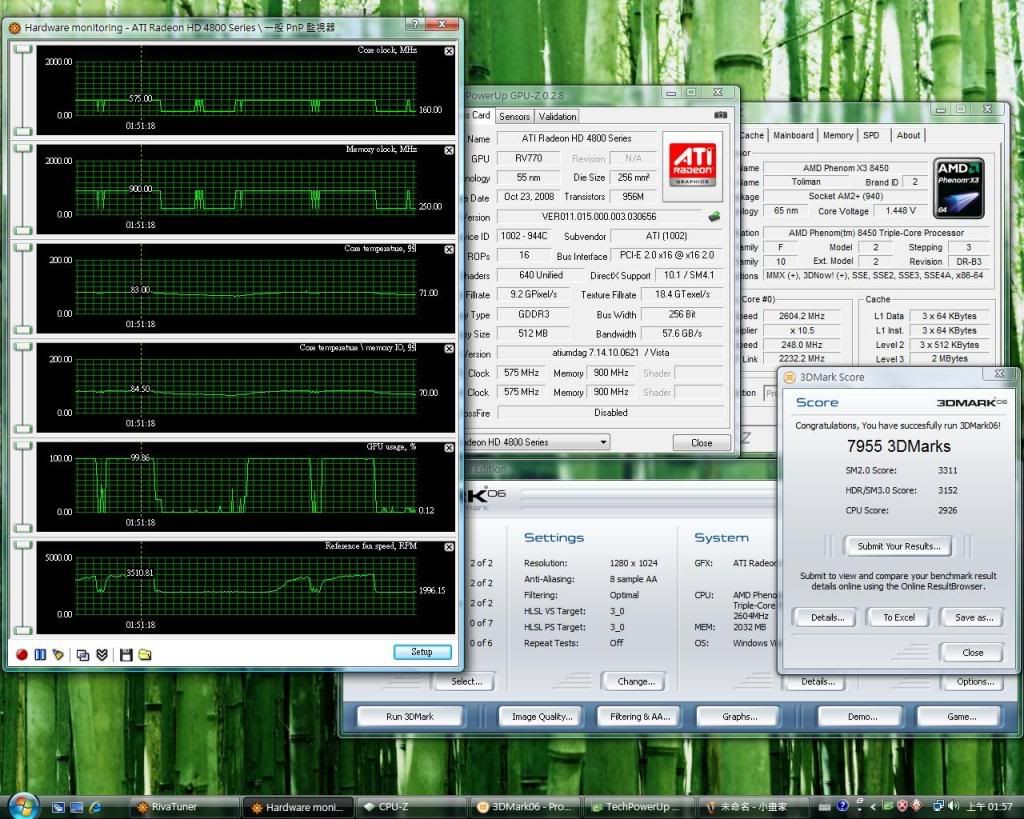Open the Memory tab in CPU-Z
The width and height of the screenshot is (1024, 819).
point(838,135)
